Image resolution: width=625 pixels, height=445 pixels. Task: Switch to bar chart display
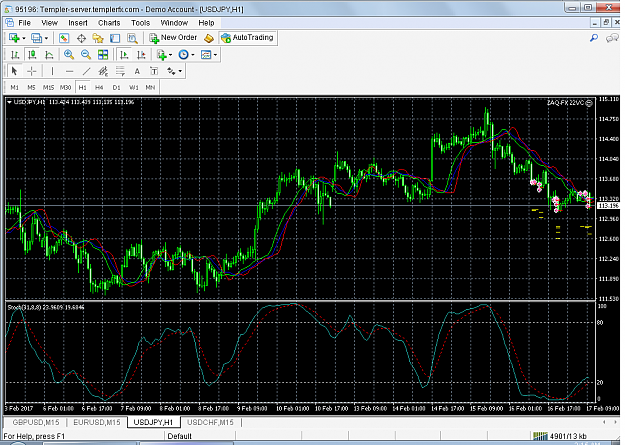[15, 55]
